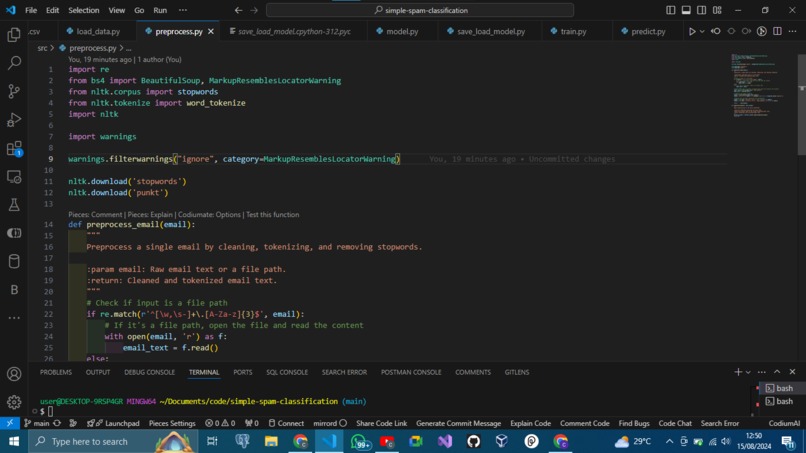Switch to the train.py tab
This screenshot has height=453, width=806.
[x=573, y=31]
